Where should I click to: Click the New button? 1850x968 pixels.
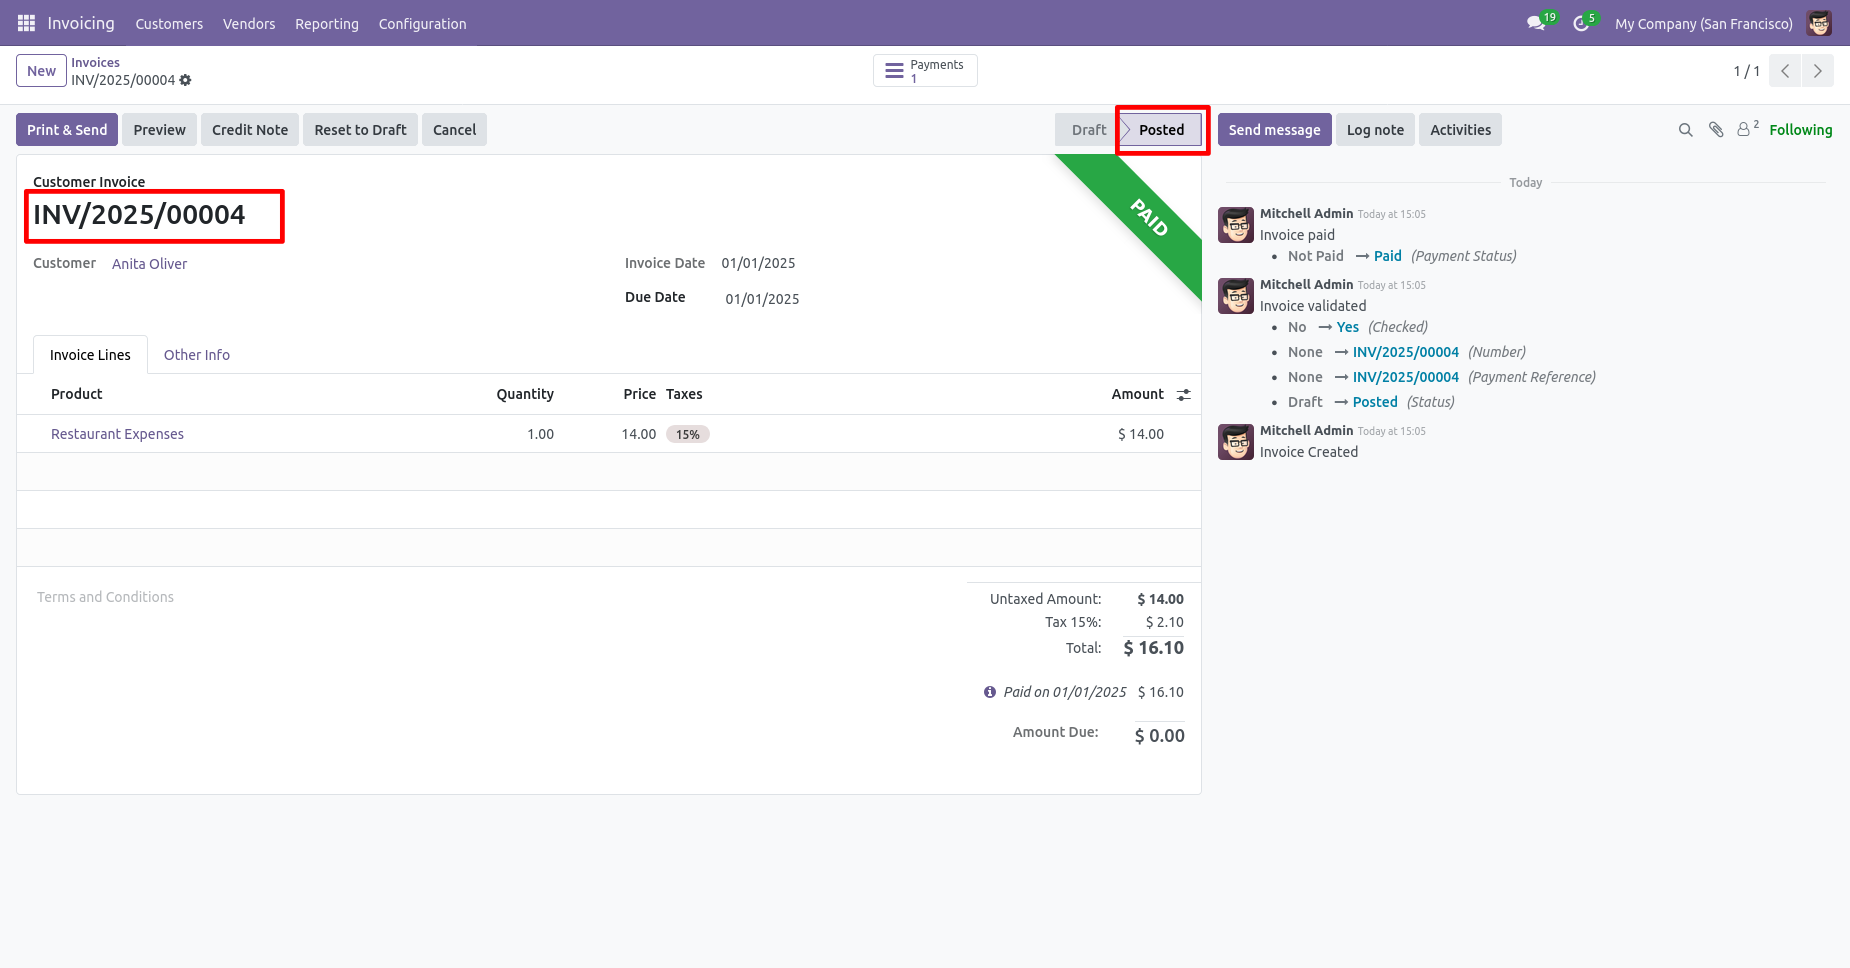(41, 71)
